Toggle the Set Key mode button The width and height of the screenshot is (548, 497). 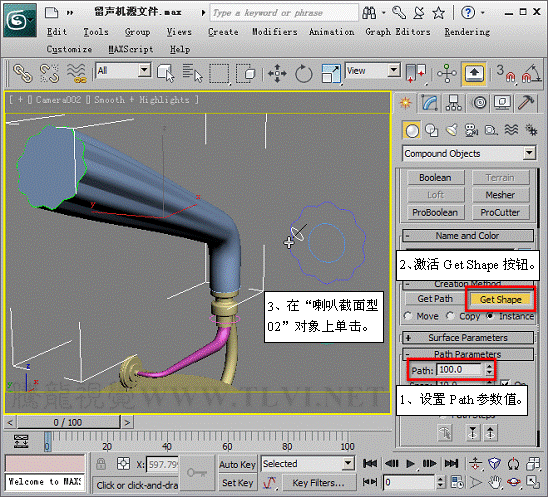pos(238,483)
